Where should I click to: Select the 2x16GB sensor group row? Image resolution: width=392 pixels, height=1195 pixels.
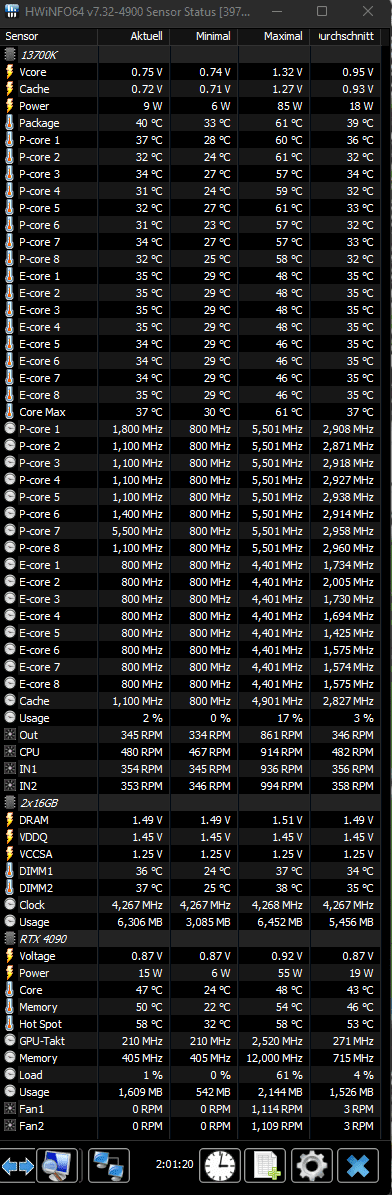tap(191, 803)
